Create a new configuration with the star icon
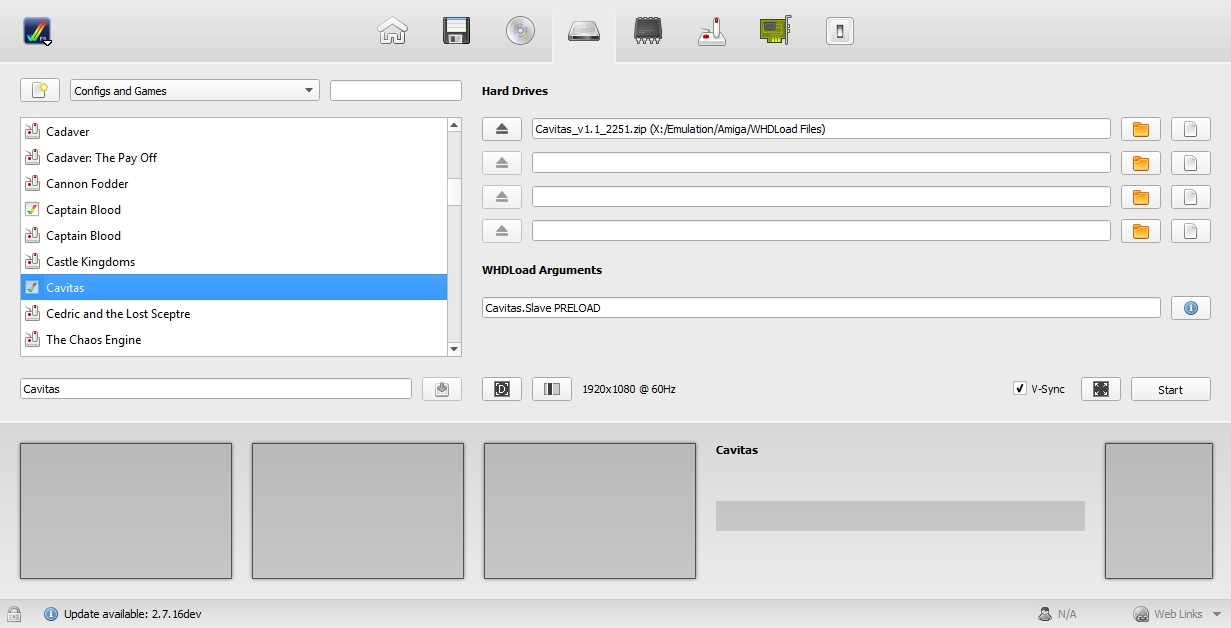The width and height of the screenshot is (1231, 628). pos(40,90)
